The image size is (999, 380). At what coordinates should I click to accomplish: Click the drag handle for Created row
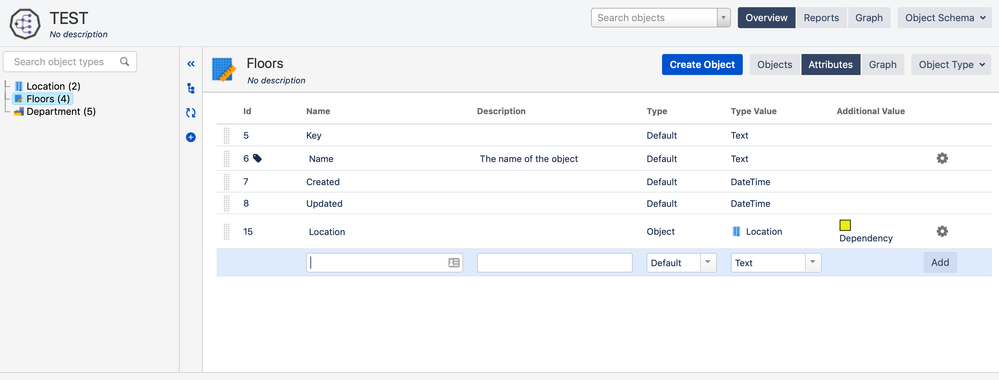[226, 182]
